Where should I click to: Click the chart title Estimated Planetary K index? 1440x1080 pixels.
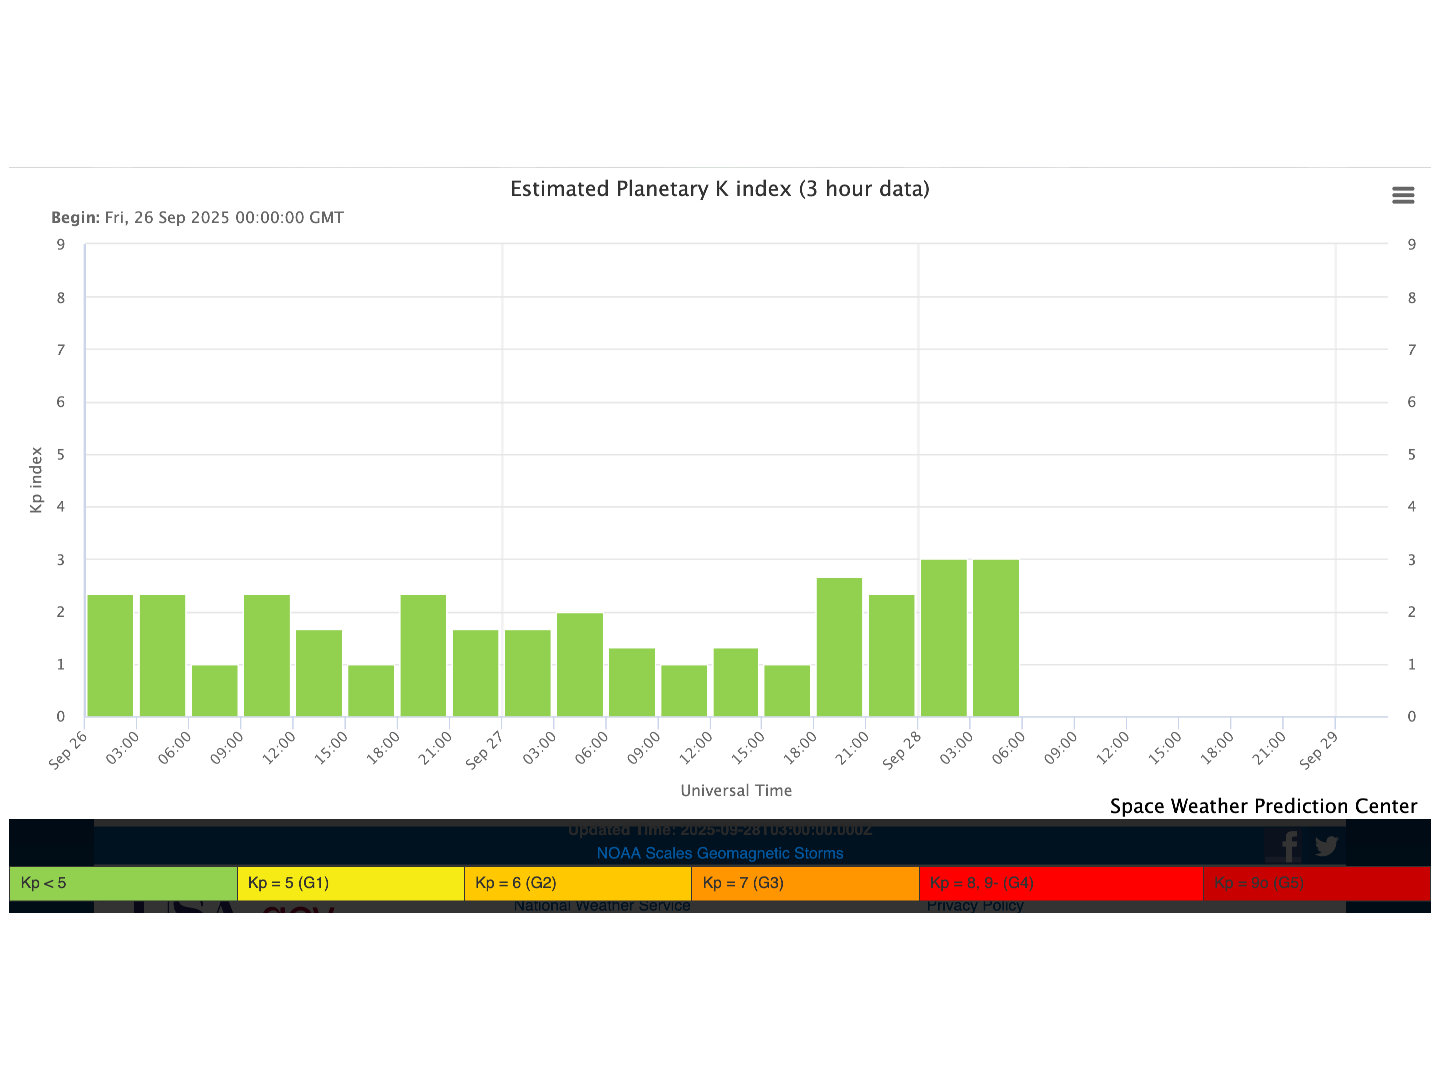click(719, 189)
